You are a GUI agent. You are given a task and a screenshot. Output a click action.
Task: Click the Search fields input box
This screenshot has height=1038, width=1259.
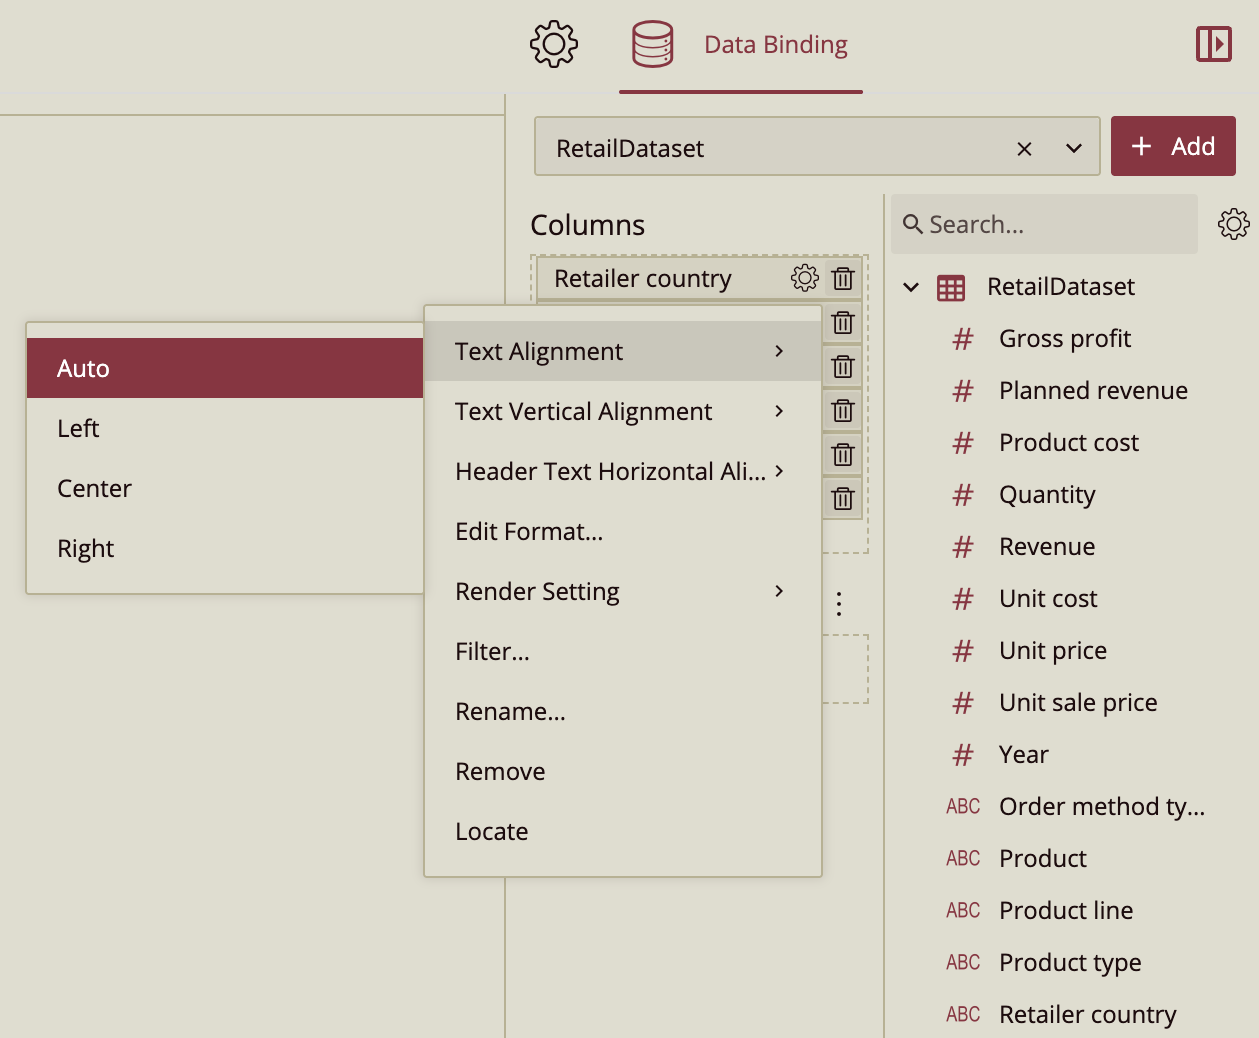pyautogui.click(x=1044, y=224)
